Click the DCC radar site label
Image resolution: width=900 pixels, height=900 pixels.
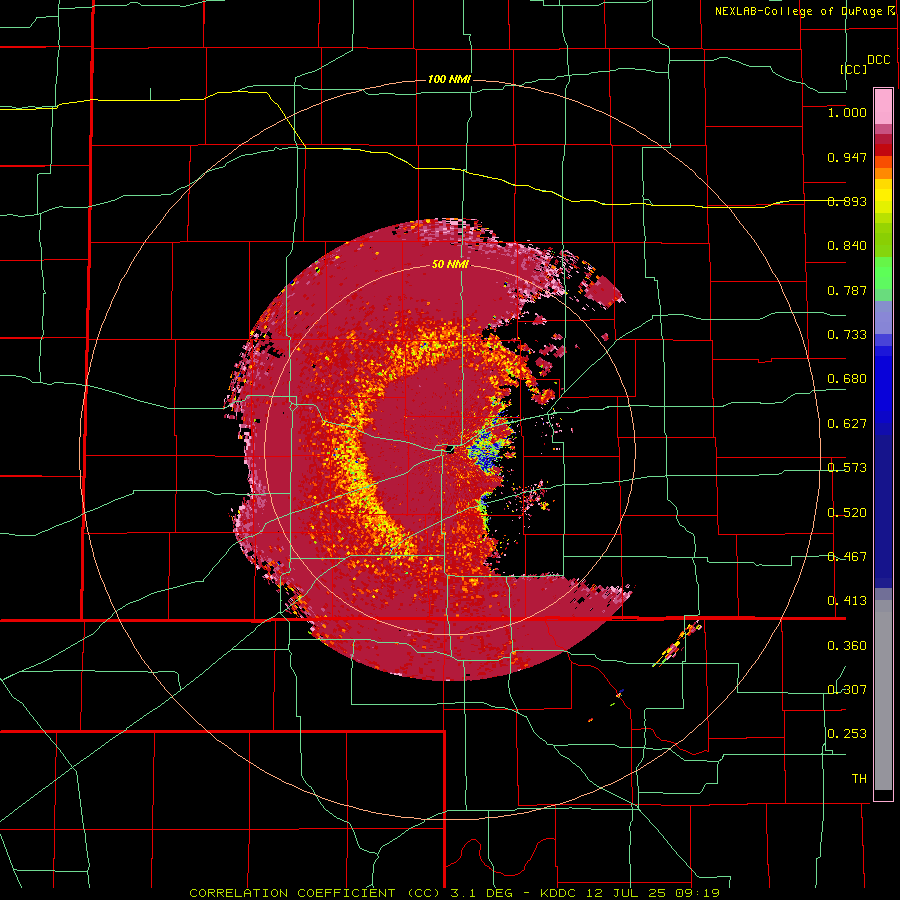click(x=879, y=60)
